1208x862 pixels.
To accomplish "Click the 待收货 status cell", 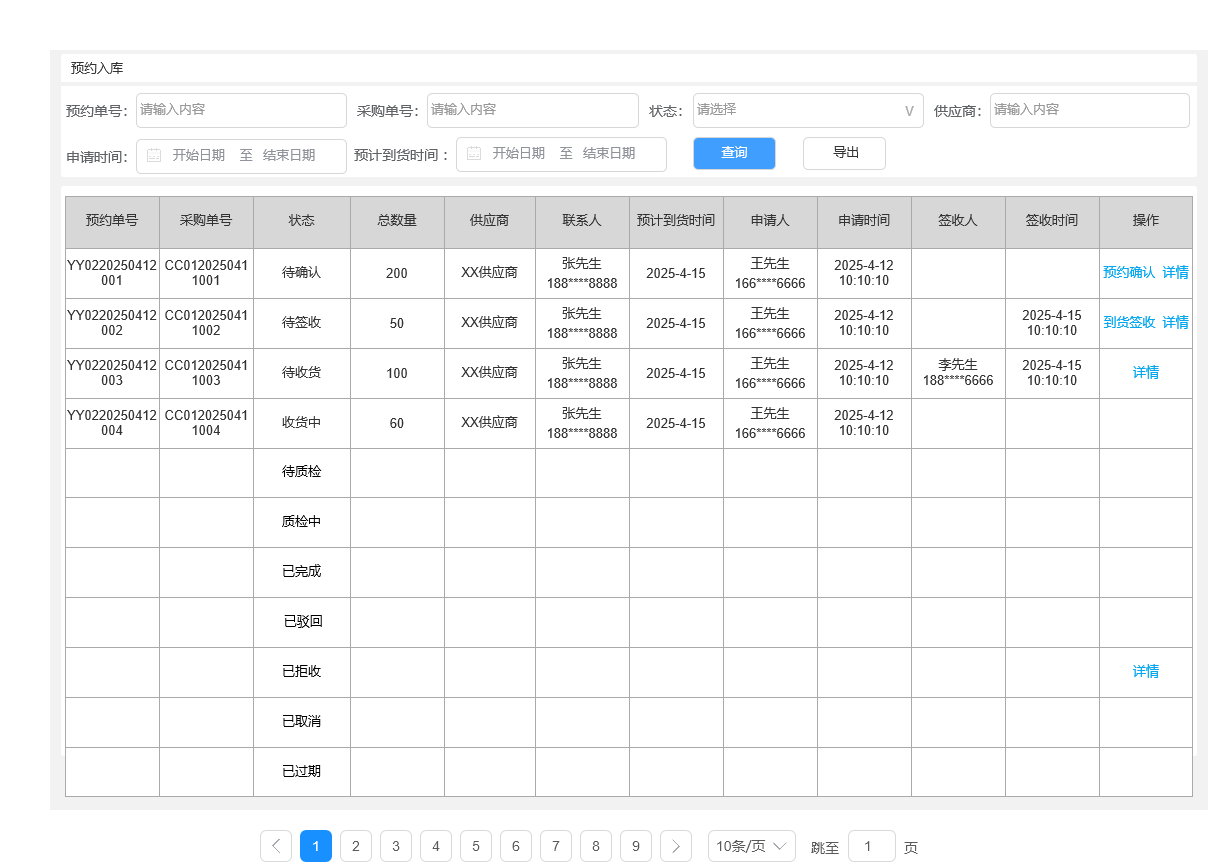I will [302, 373].
